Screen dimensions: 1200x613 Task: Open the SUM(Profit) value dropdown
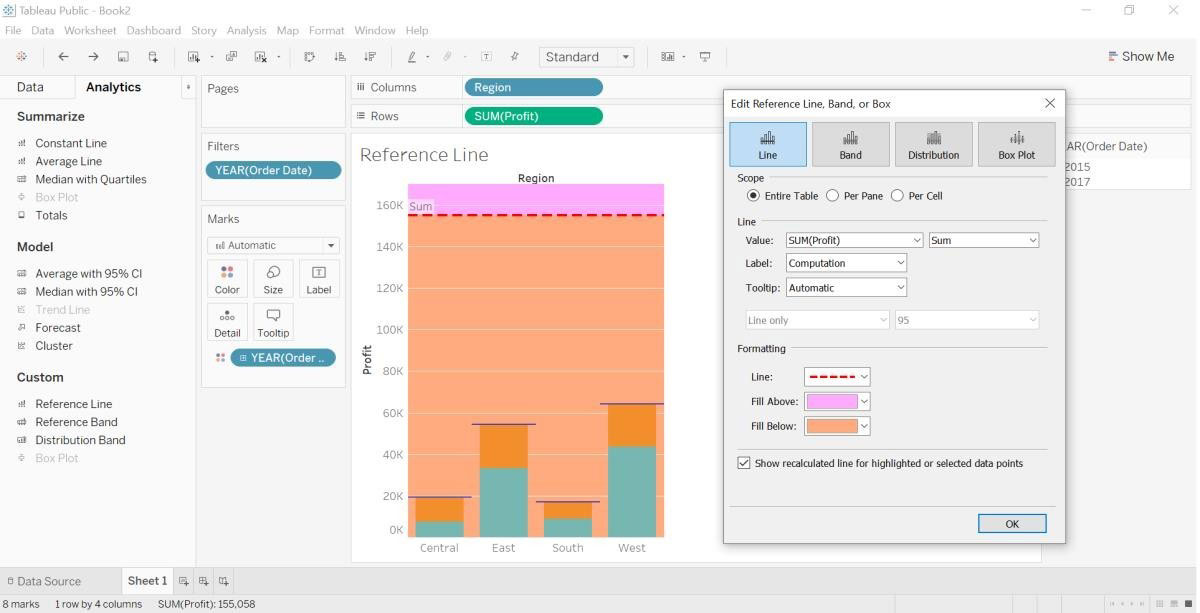coord(854,240)
